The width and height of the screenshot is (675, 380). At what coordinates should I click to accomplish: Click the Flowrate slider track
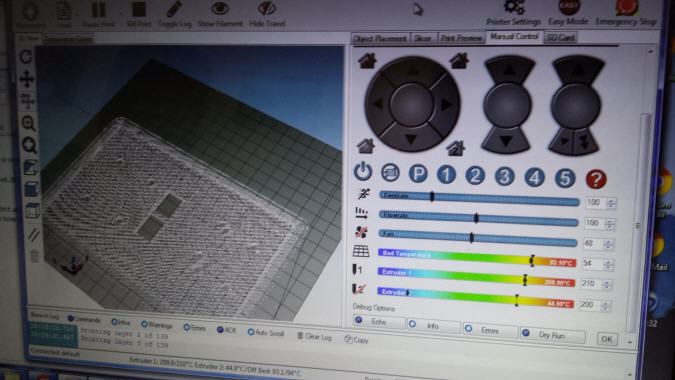[x=478, y=218]
